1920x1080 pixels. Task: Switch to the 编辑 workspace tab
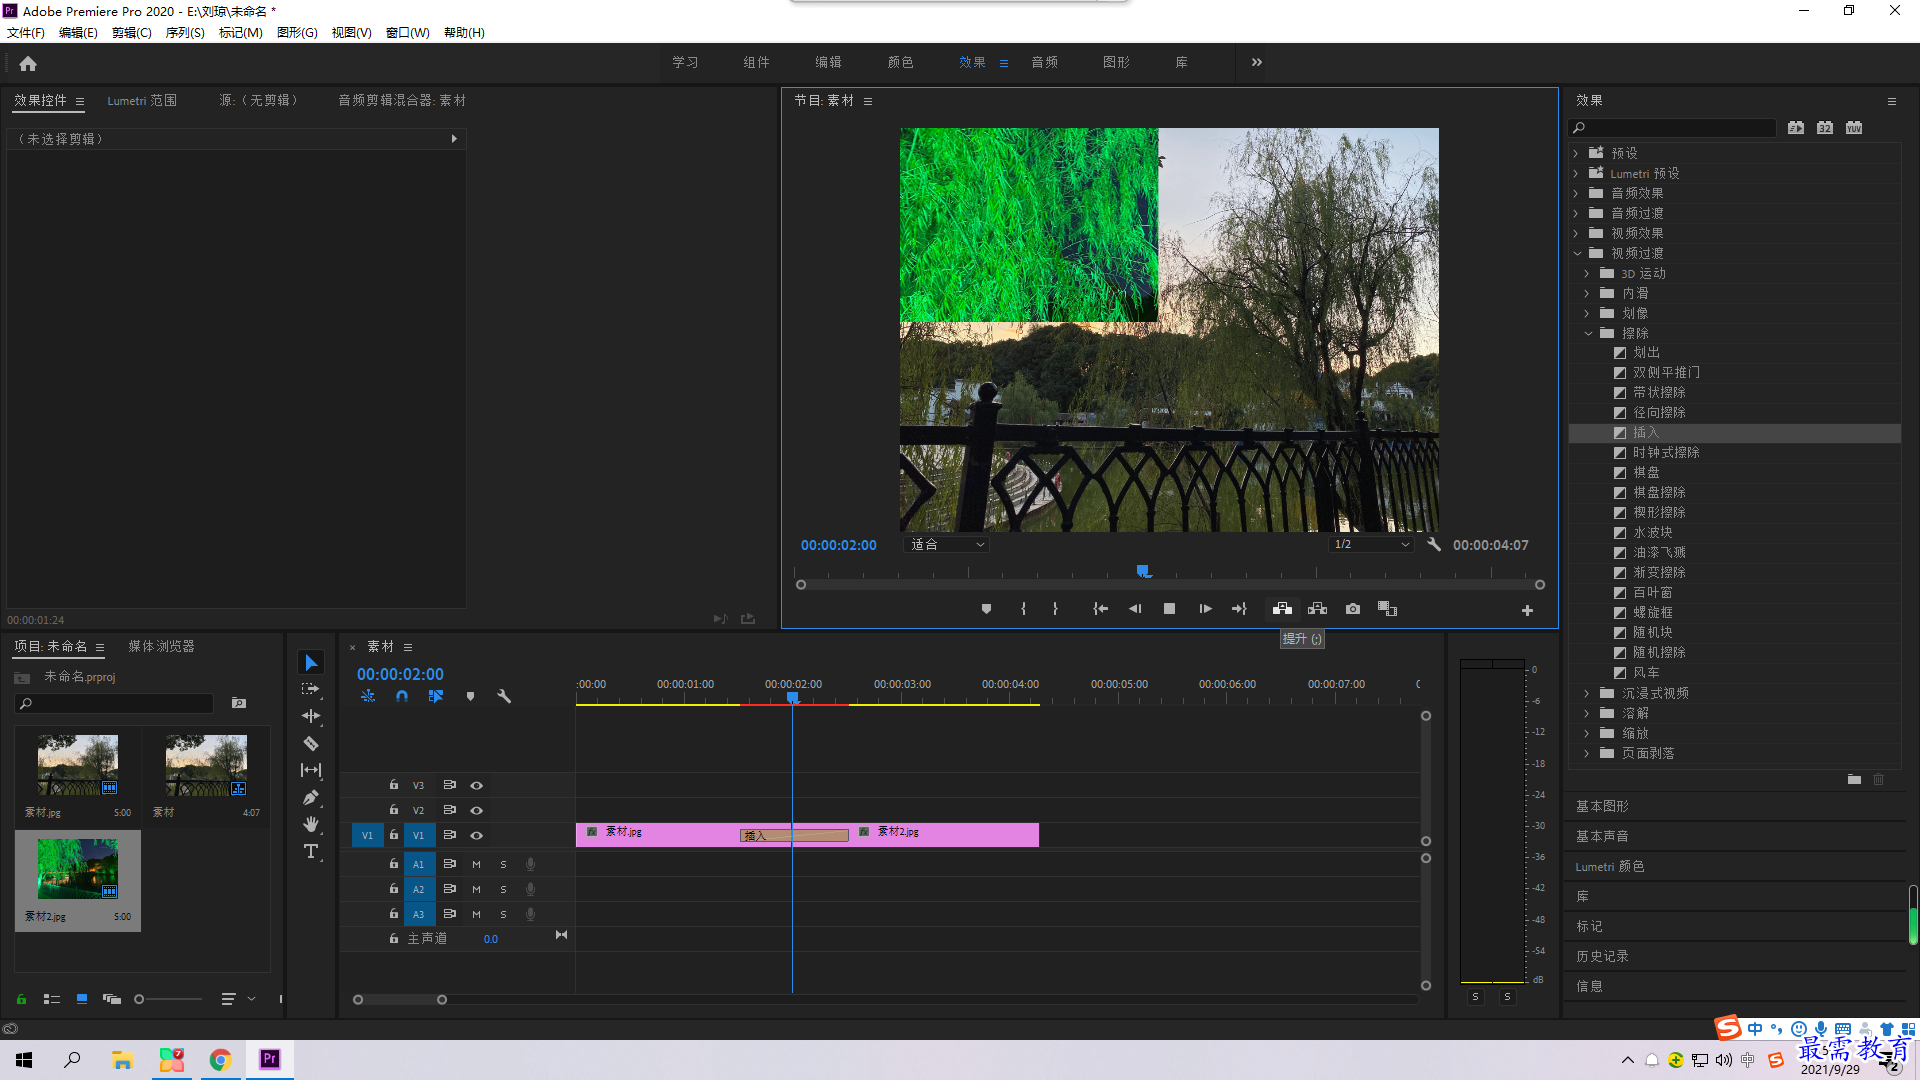click(x=828, y=62)
